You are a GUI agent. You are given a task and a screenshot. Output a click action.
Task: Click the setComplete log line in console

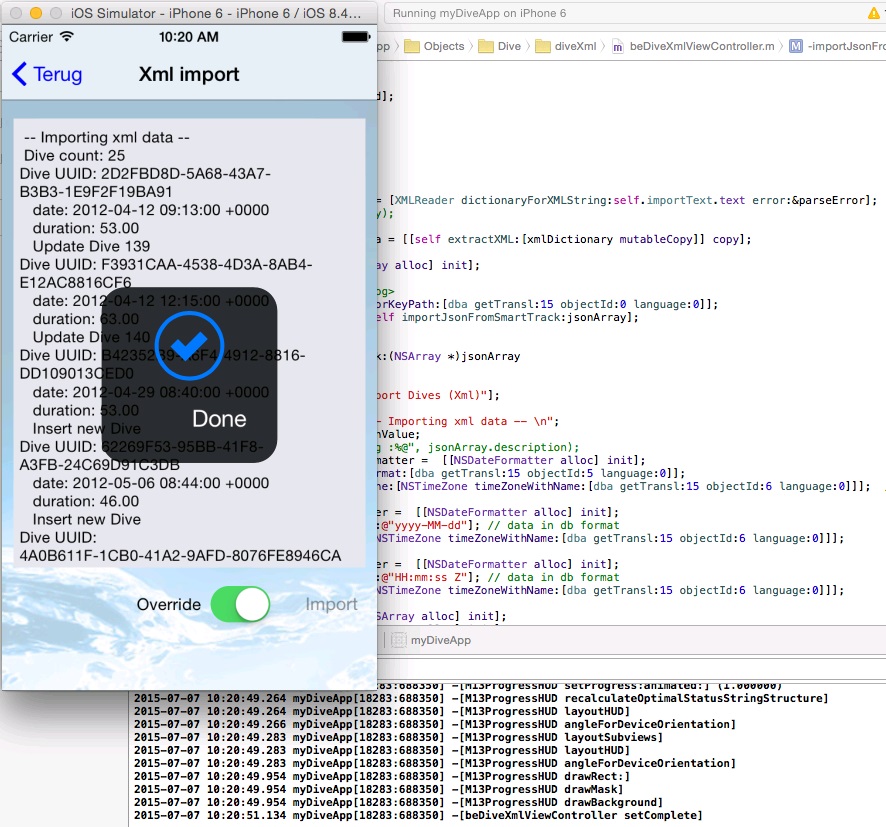[x=418, y=815]
